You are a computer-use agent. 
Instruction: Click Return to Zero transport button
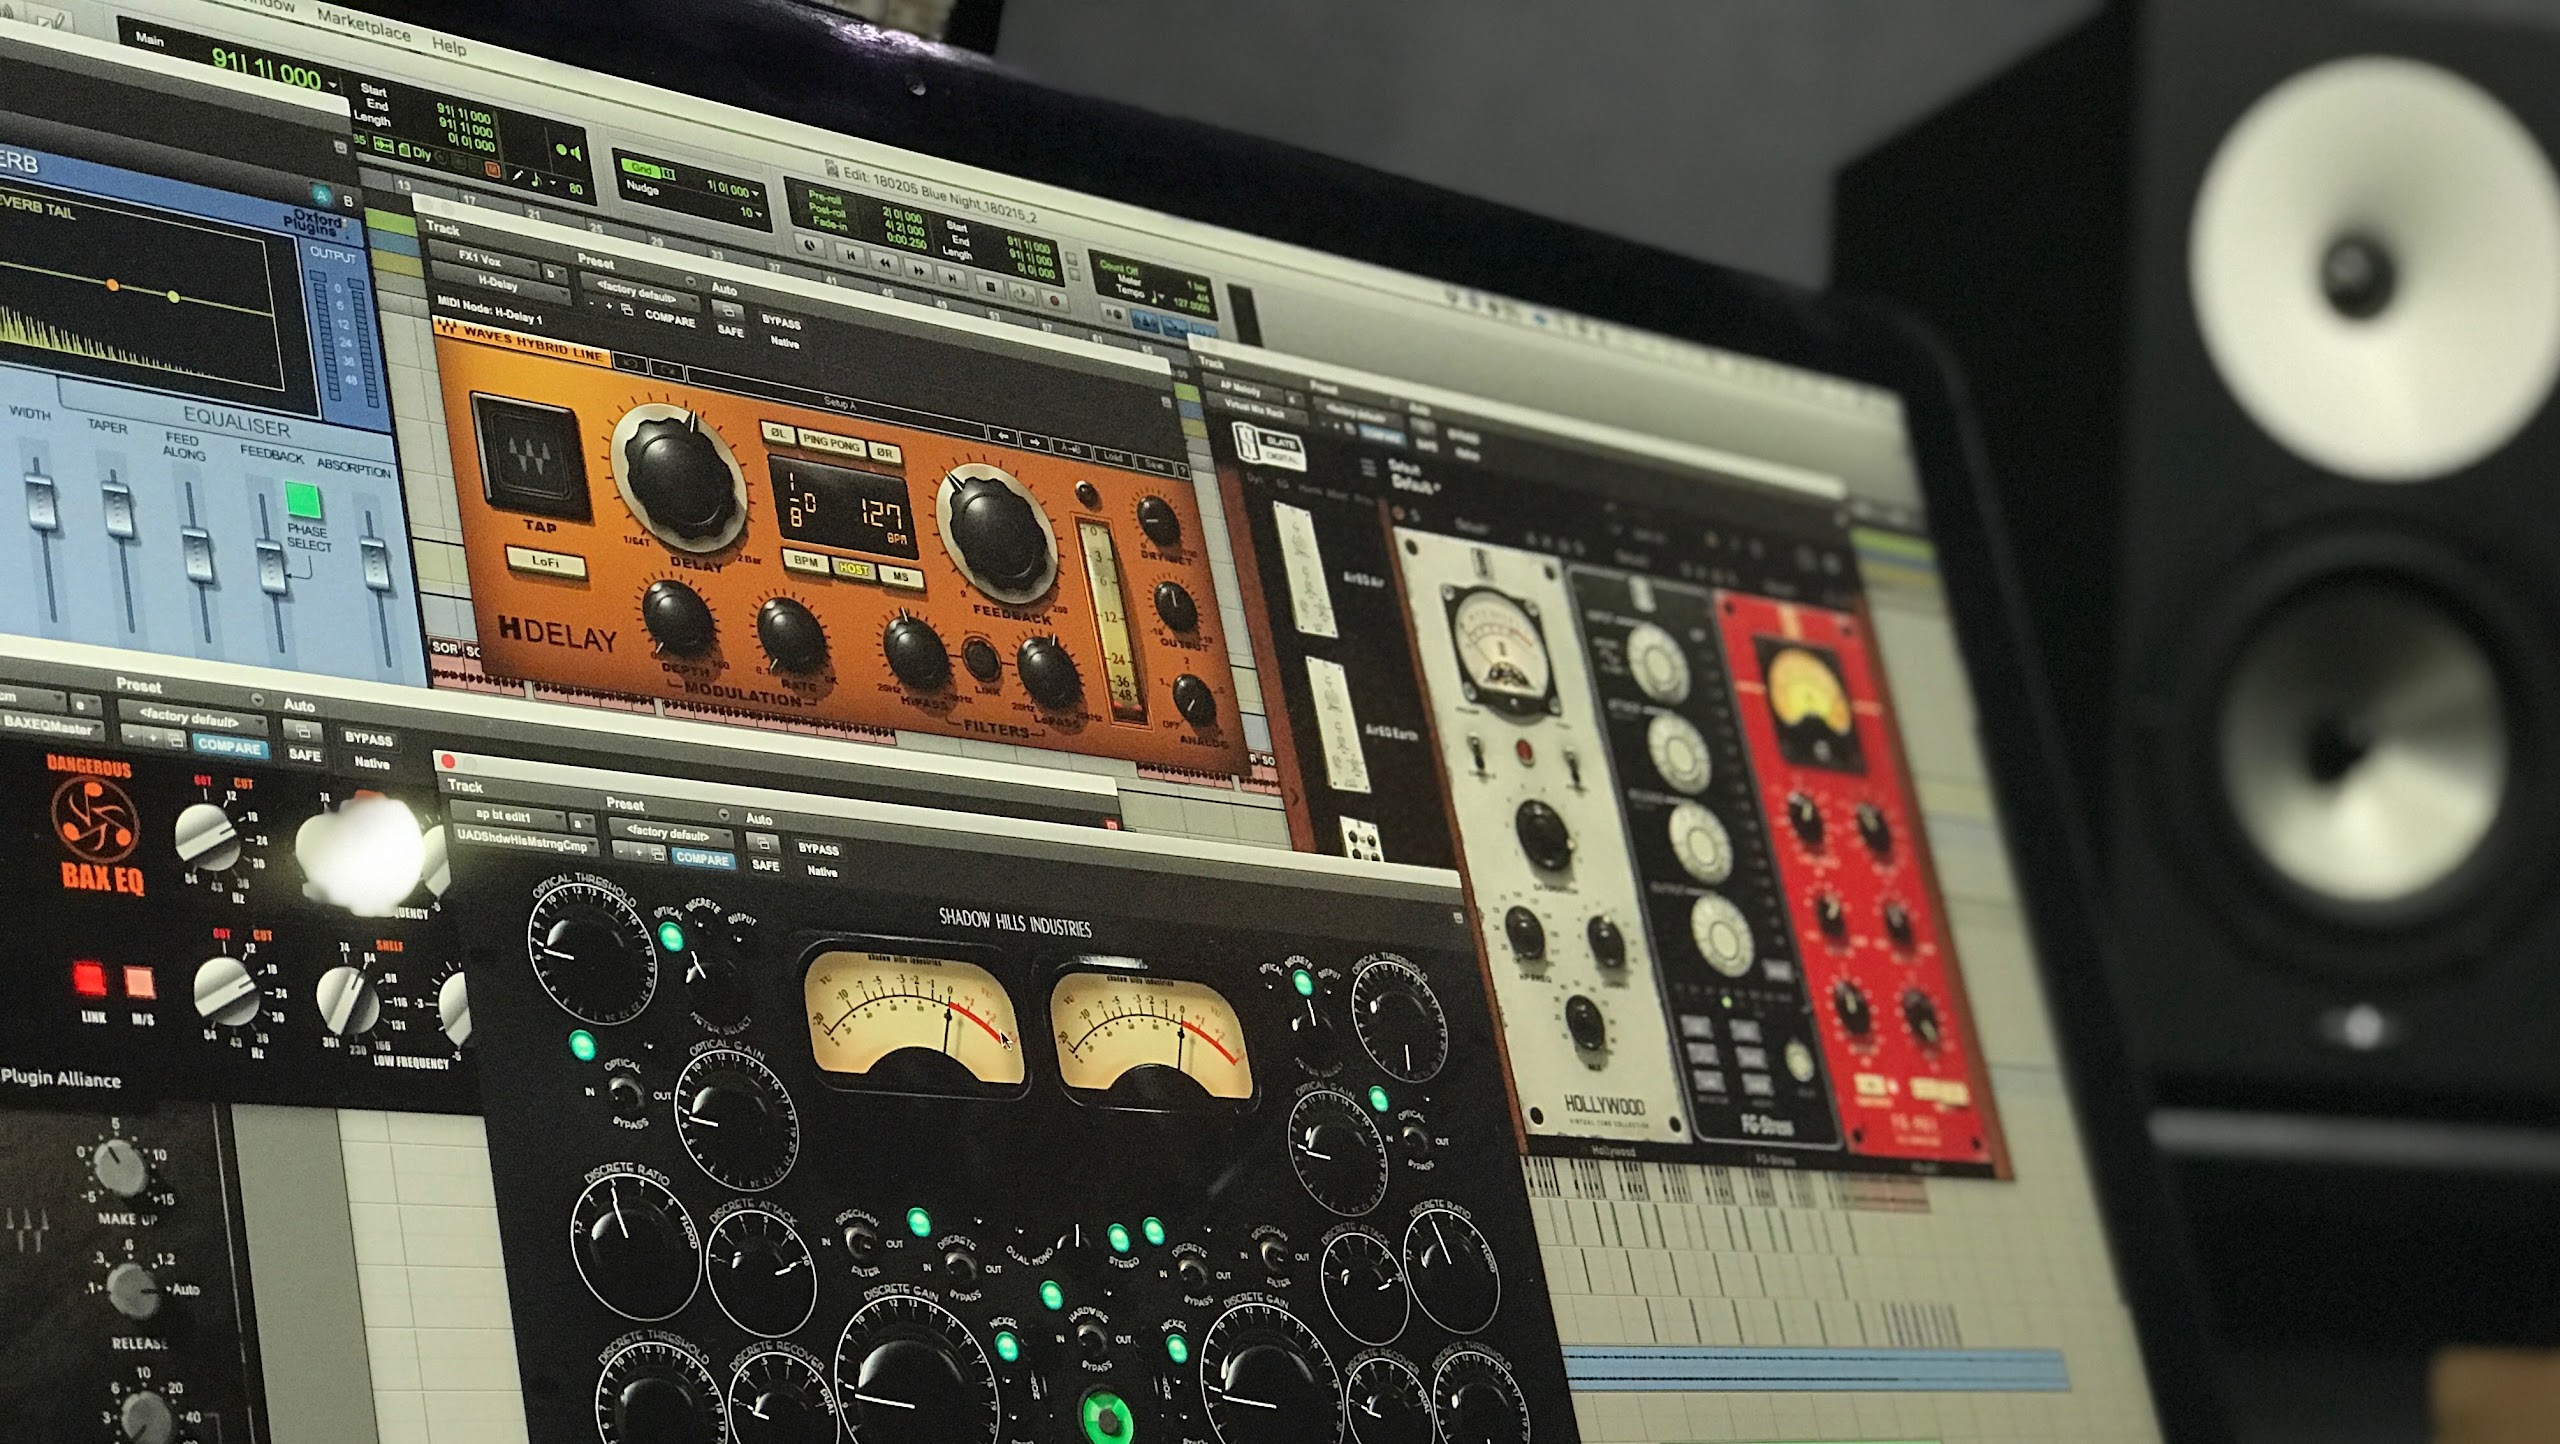click(x=851, y=255)
